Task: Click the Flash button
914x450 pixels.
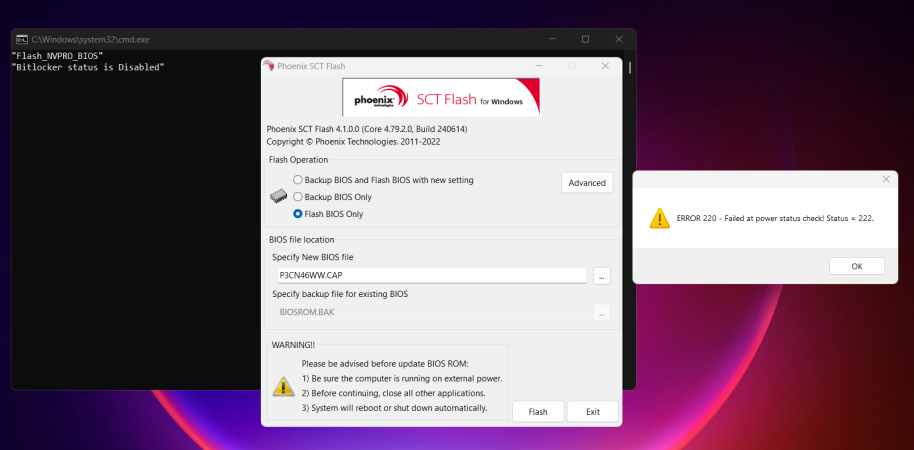Action: tap(538, 412)
